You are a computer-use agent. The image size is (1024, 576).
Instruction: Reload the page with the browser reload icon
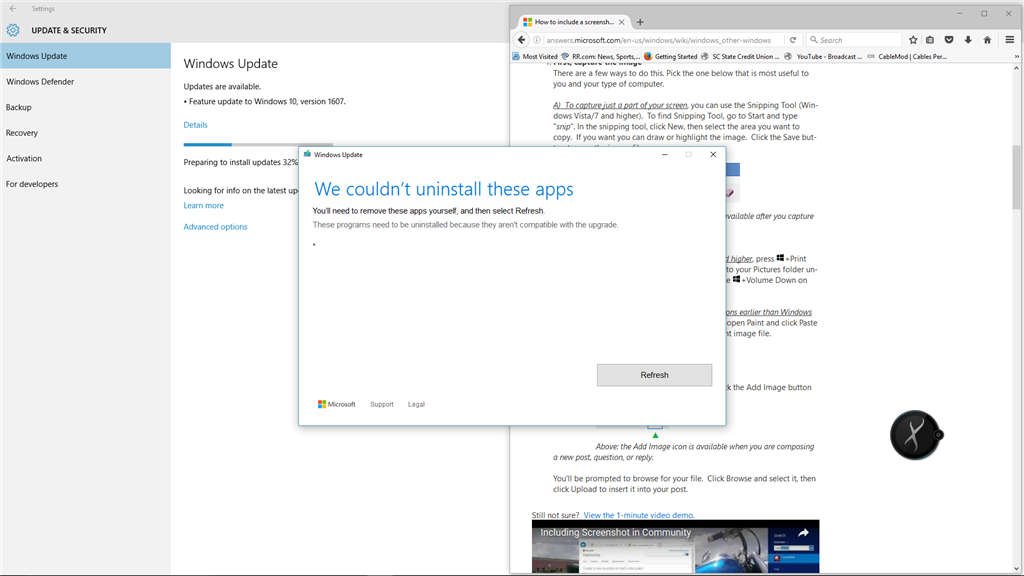793,40
